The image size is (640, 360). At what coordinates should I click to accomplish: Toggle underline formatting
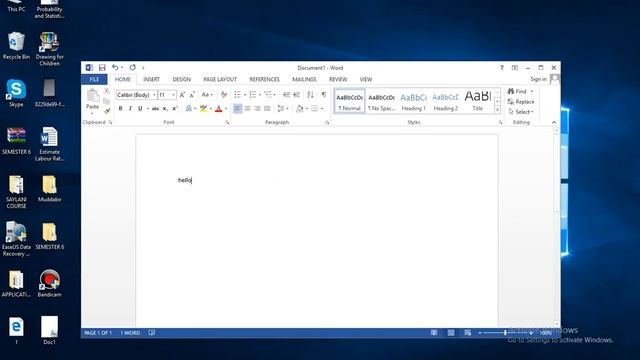point(140,109)
